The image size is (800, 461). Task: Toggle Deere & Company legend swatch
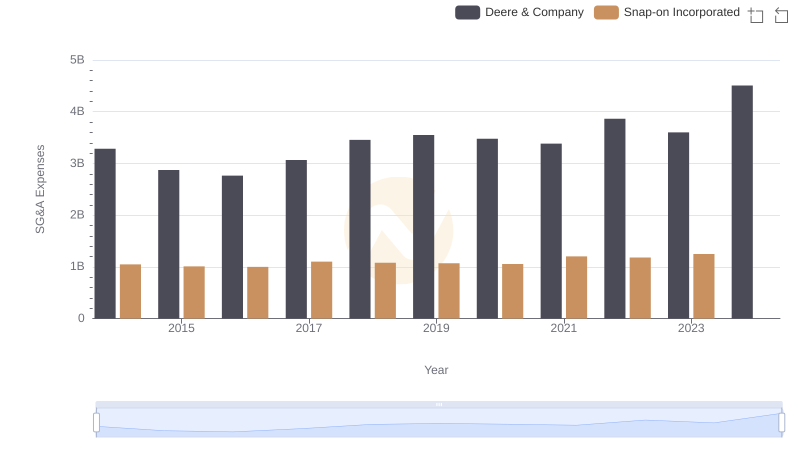[467, 12]
